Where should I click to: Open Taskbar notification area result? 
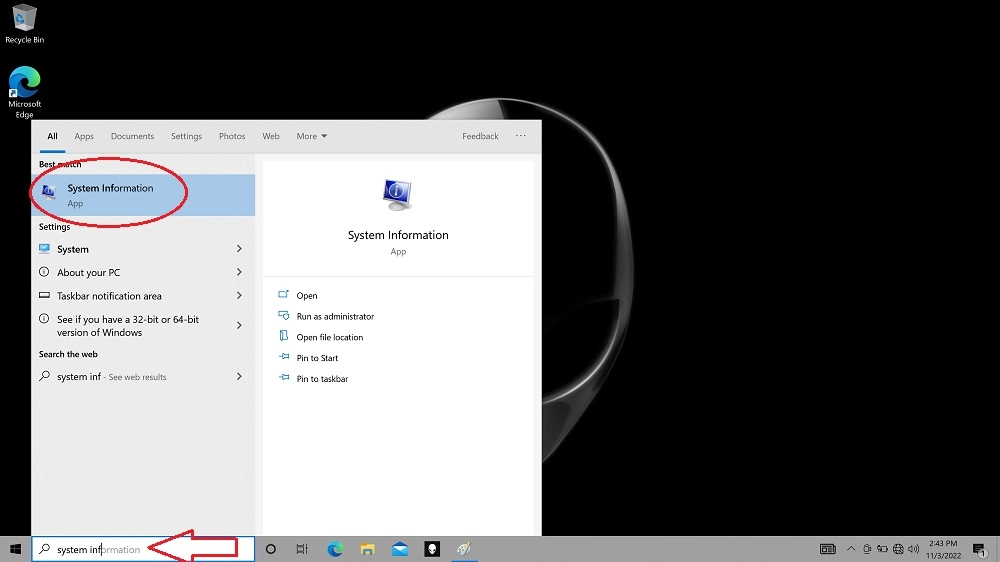point(143,296)
